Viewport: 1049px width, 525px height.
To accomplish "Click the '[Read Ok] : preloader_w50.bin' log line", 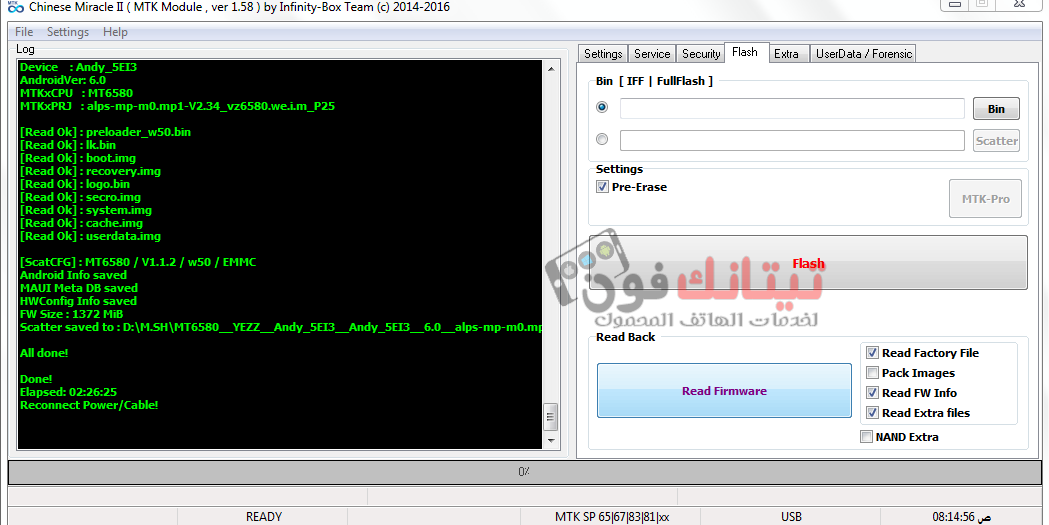I will coord(105,132).
